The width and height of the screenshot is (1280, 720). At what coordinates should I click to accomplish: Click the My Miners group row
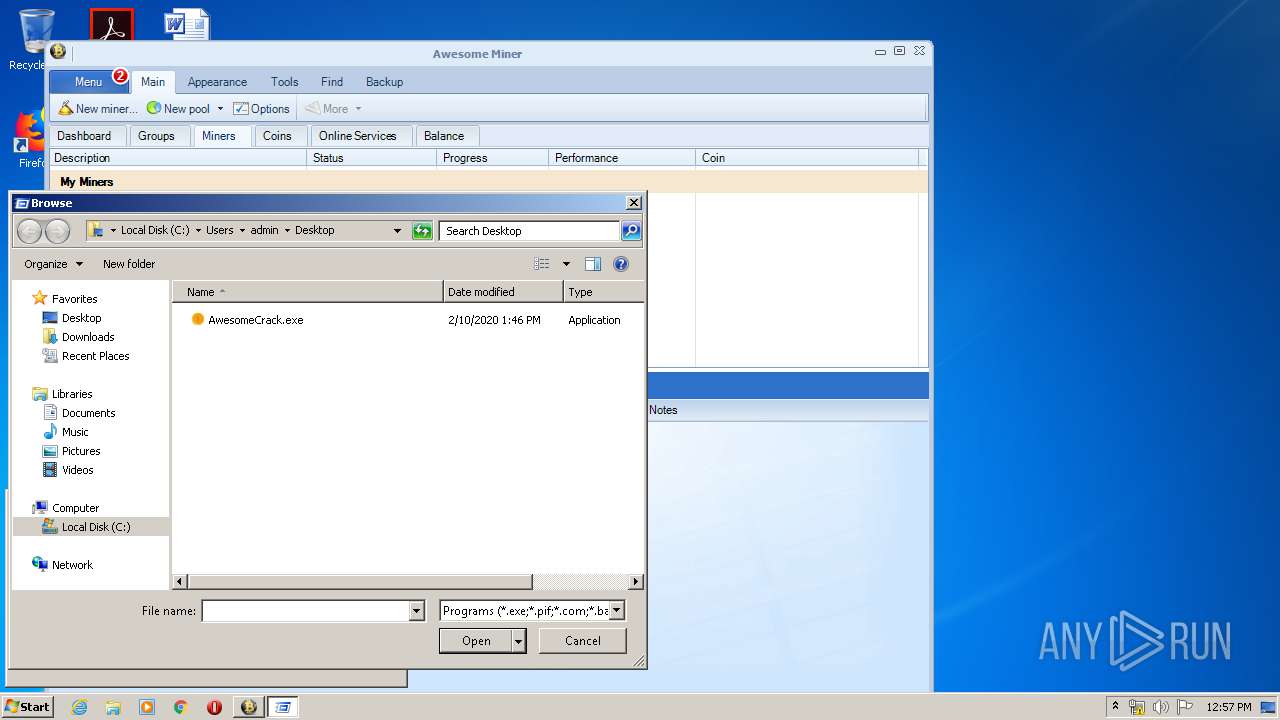tap(489, 182)
